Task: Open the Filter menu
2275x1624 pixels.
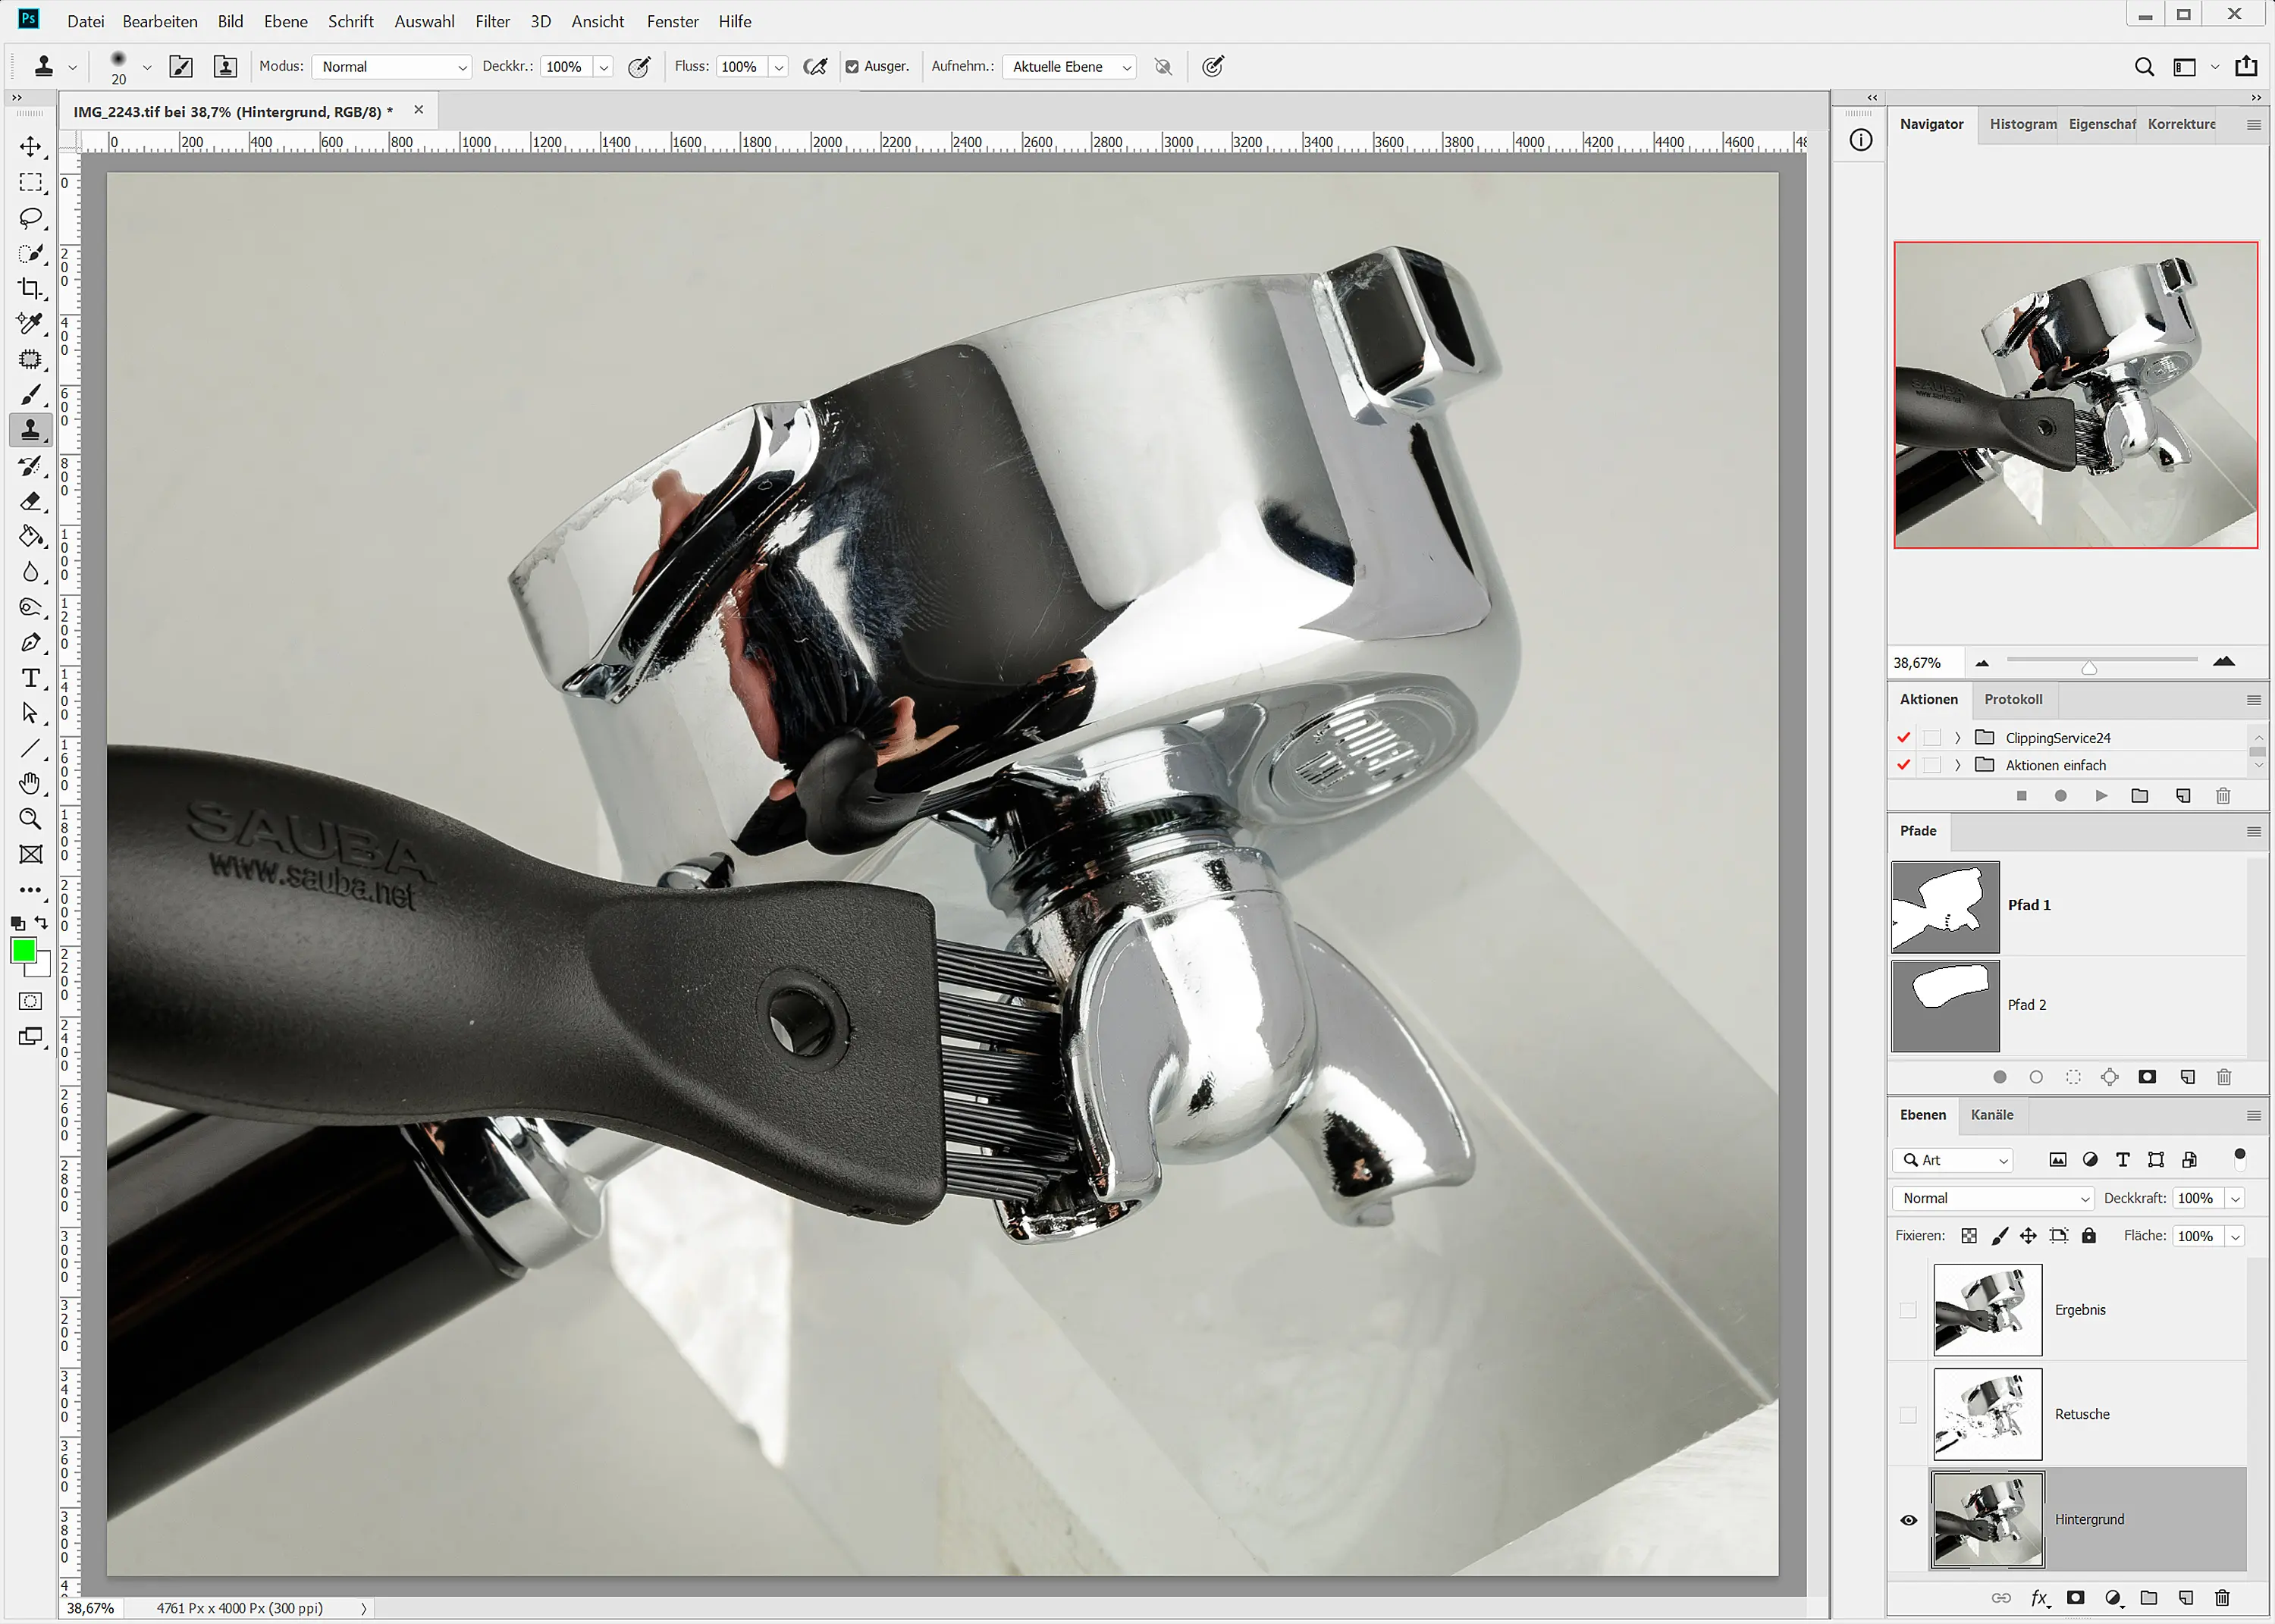Action: pyautogui.click(x=492, y=21)
